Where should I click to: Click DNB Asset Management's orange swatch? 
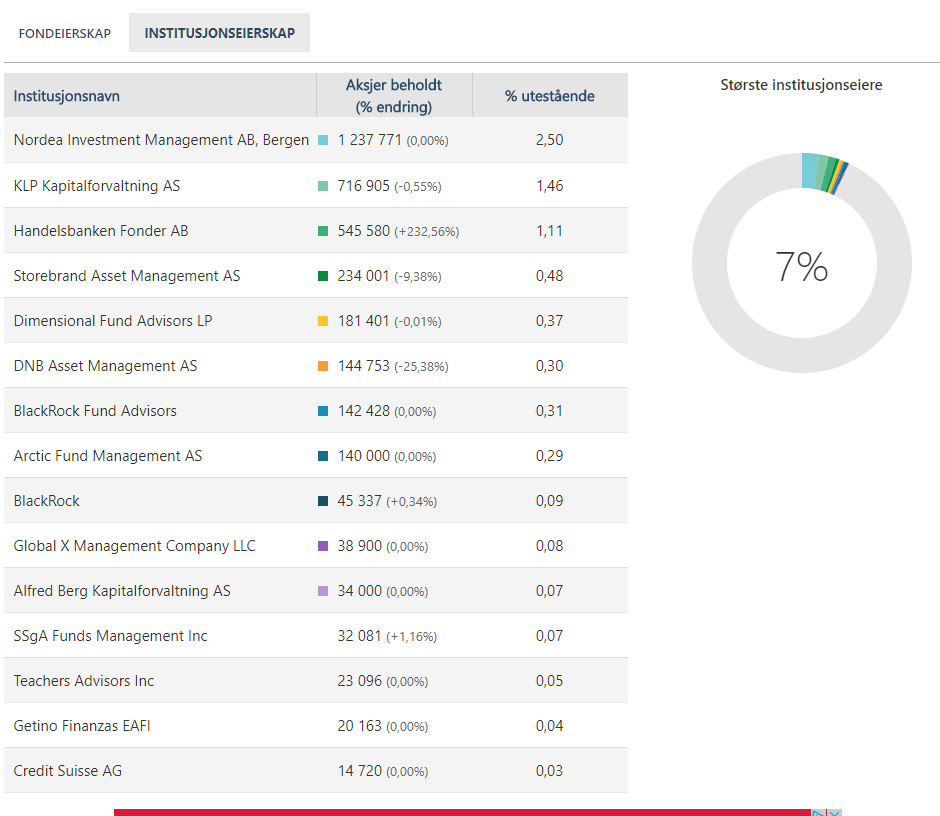[x=323, y=366]
